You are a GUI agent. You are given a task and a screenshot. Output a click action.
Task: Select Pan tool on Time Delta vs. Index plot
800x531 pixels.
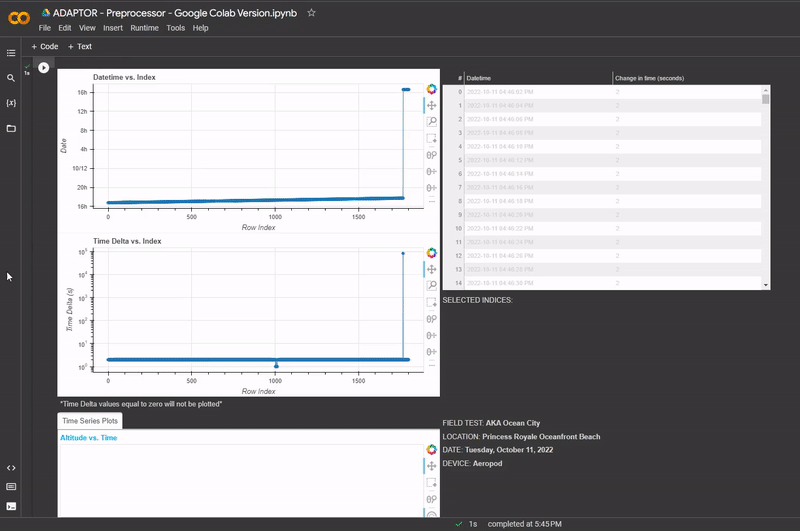point(432,269)
